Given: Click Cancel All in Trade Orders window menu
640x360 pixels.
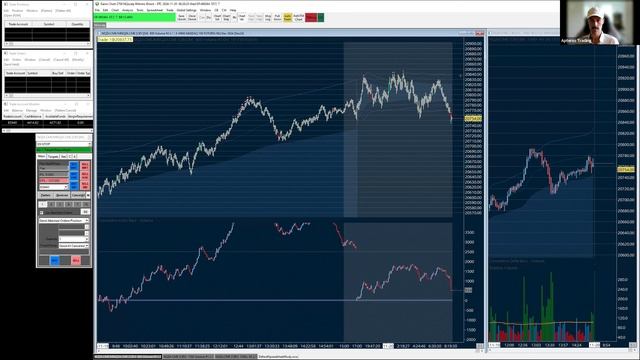Looking at the screenshot, I should coord(61,60).
